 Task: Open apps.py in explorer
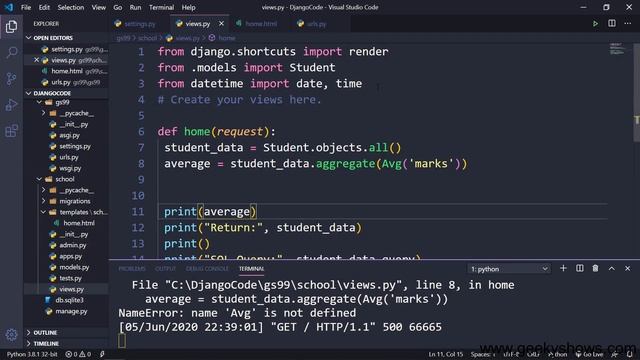tap(70, 256)
